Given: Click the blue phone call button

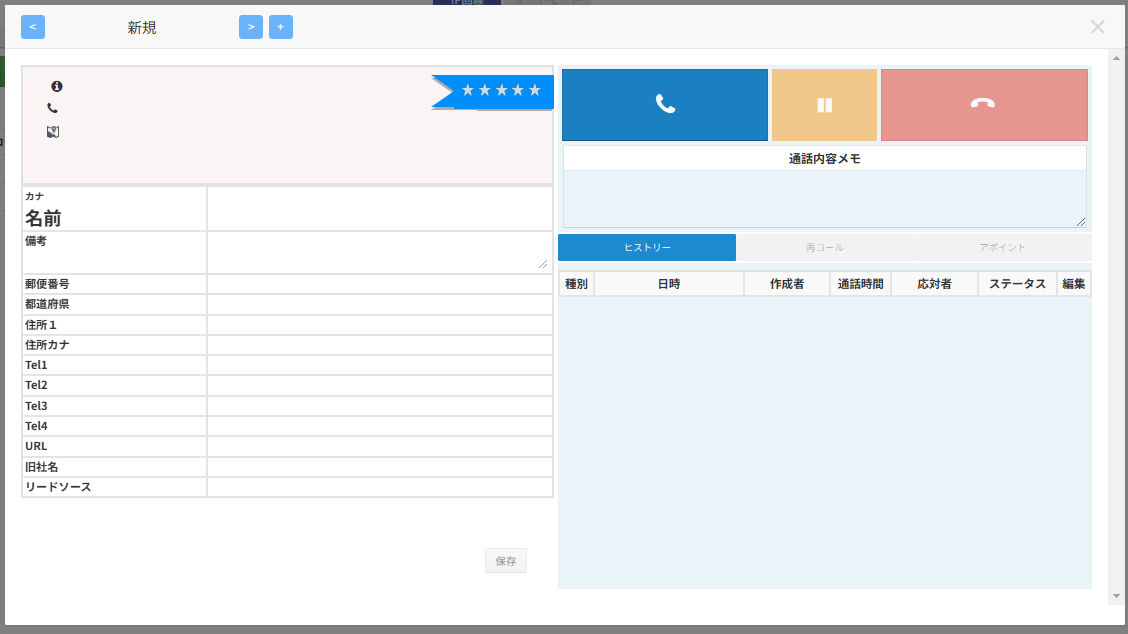Looking at the screenshot, I should coord(664,105).
